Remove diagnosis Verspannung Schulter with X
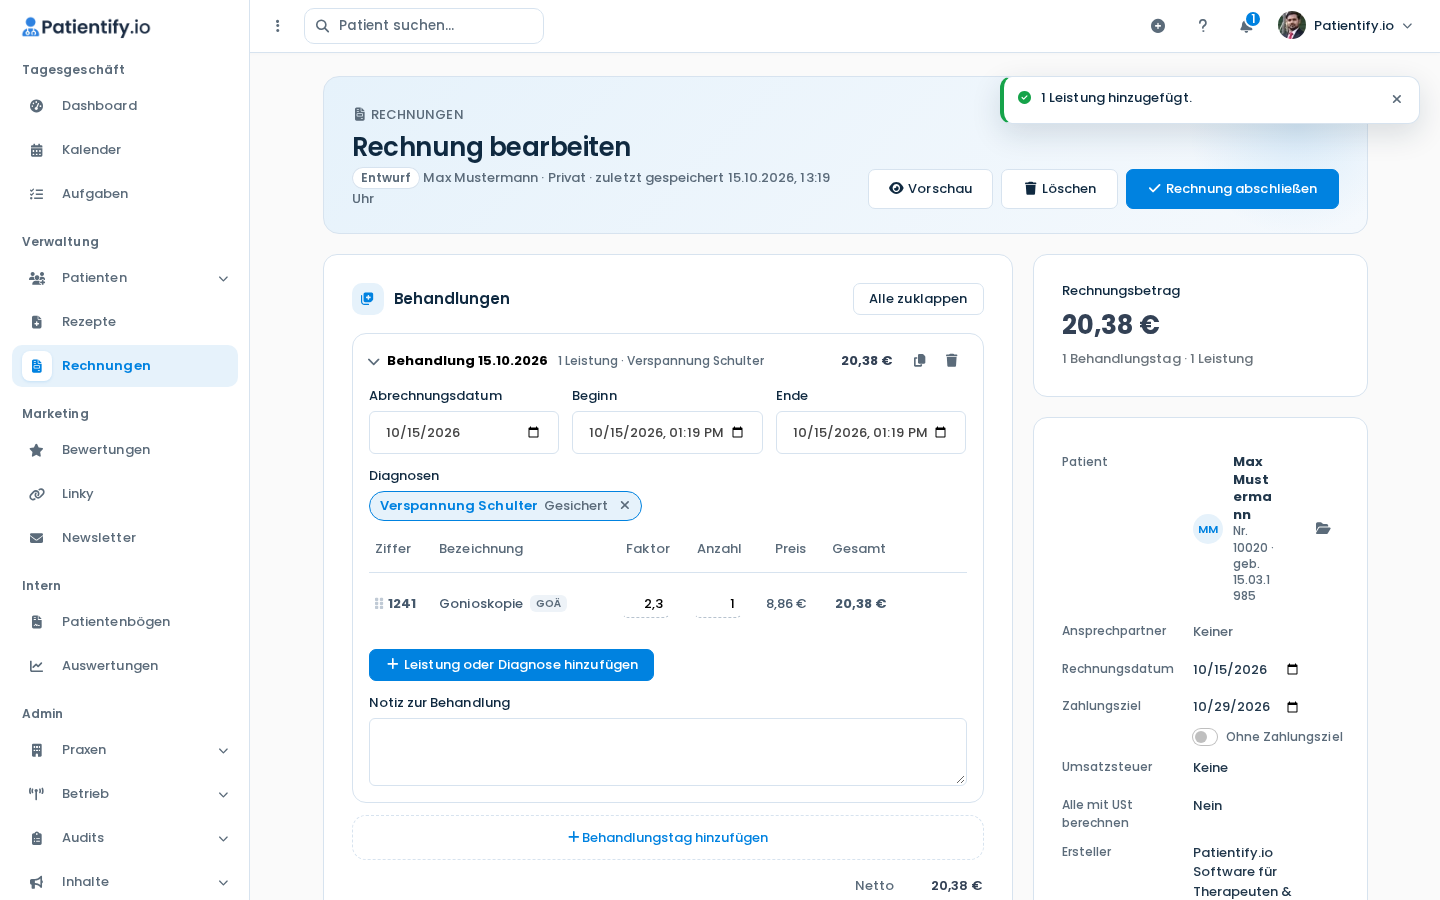The image size is (1440, 900). pyautogui.click(x=625, y=506)
